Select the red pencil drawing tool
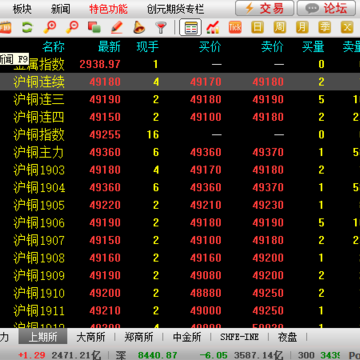The height and width of the screenshot is (360, 360). coord(117,27)
